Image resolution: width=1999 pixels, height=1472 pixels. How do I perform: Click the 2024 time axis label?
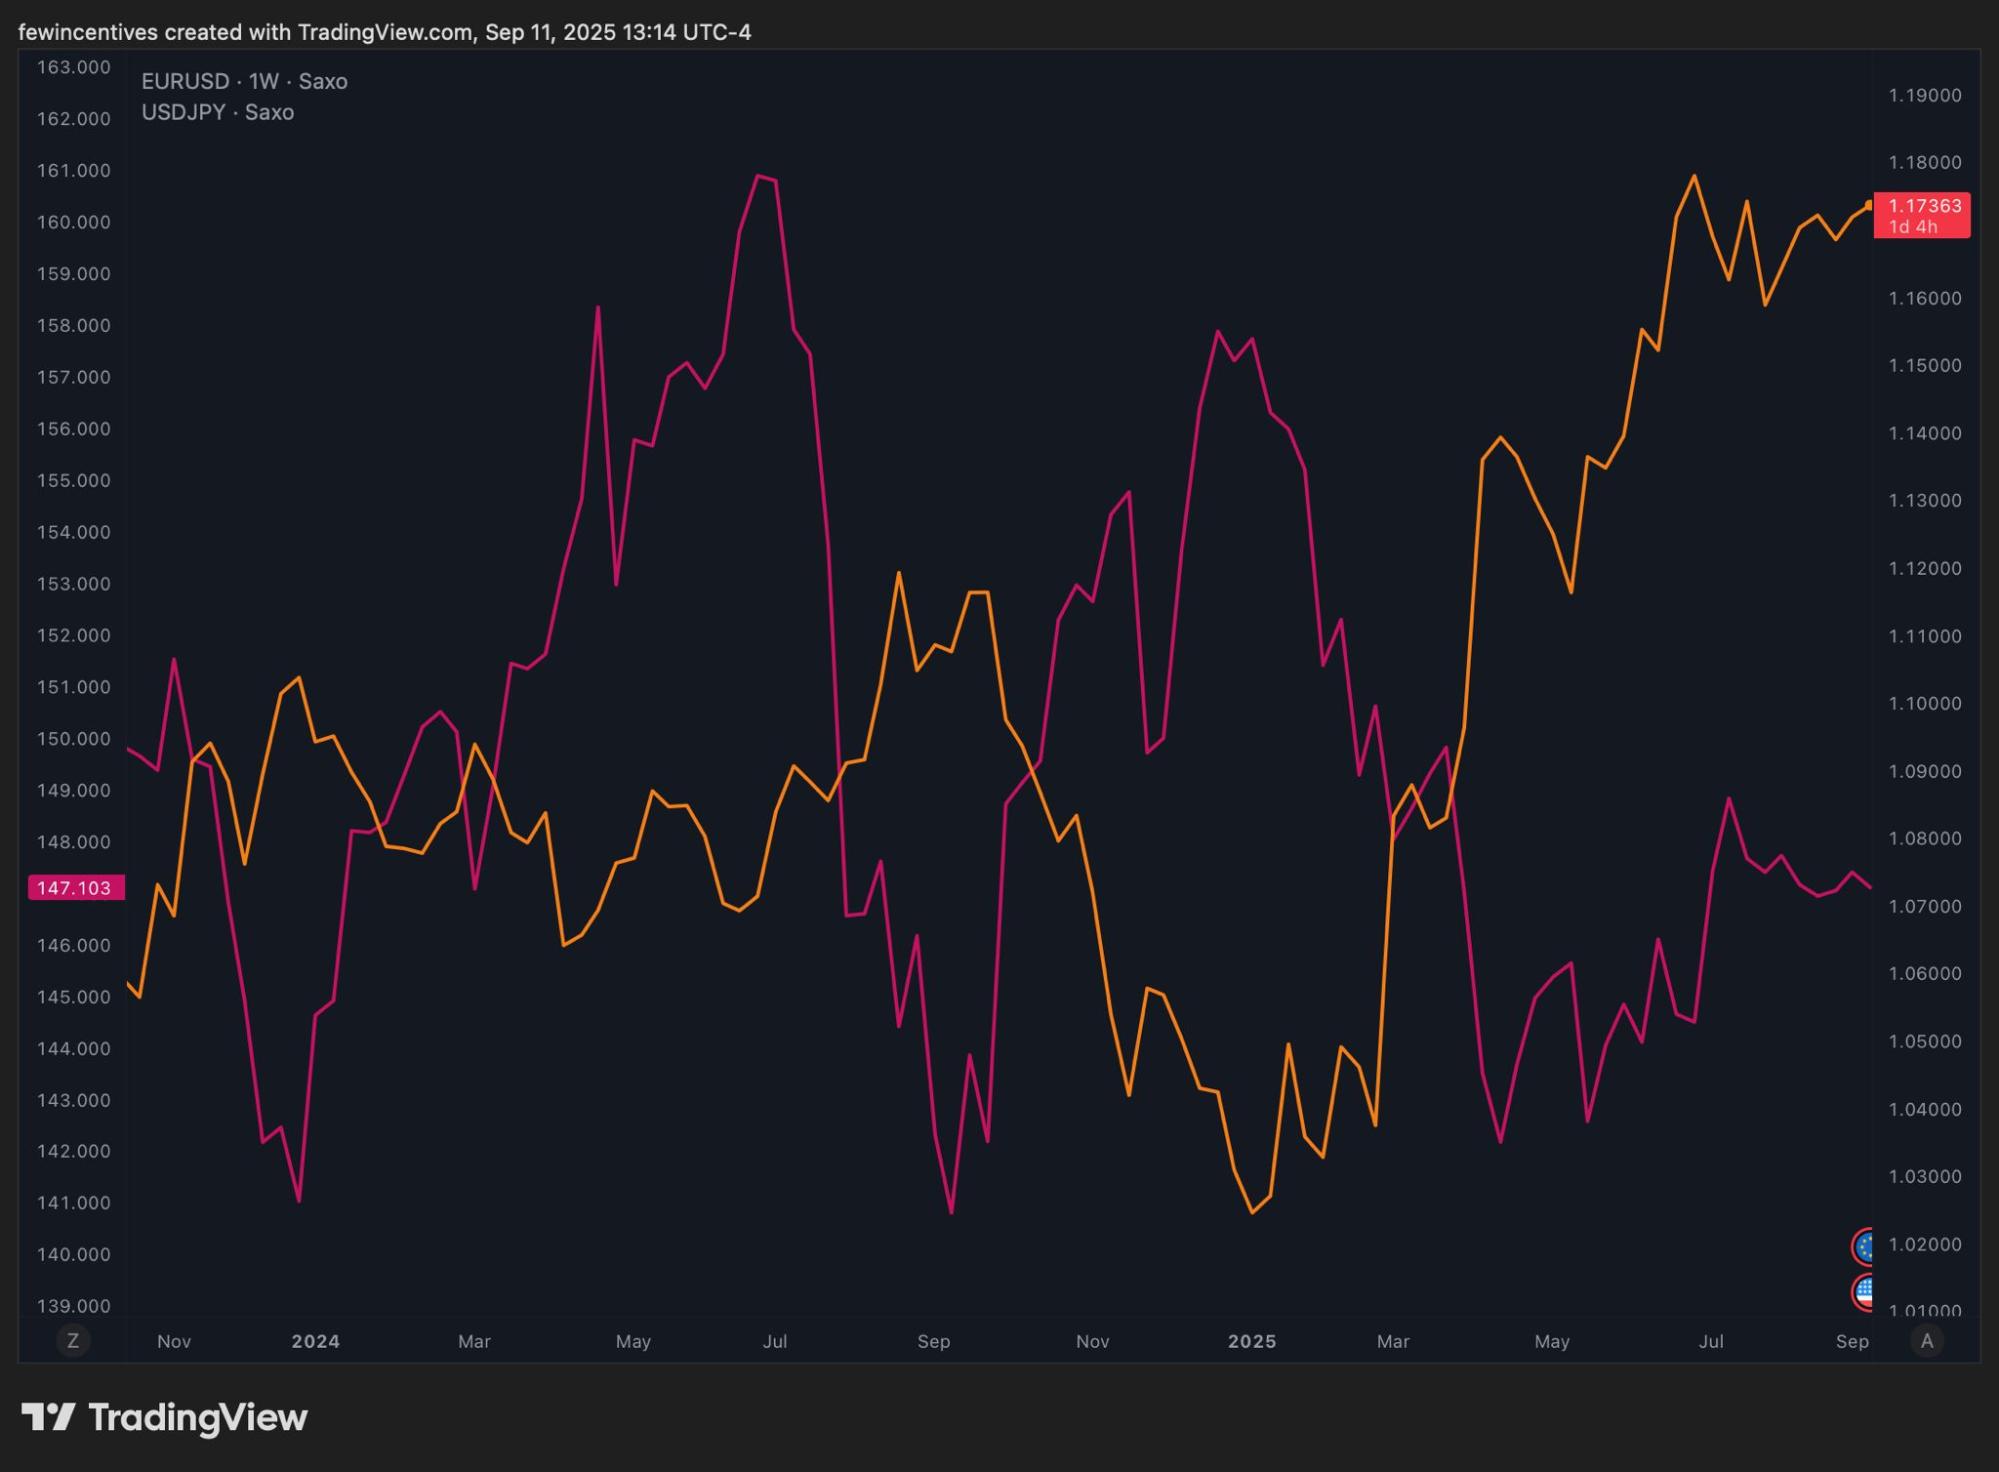(315, 1341)
